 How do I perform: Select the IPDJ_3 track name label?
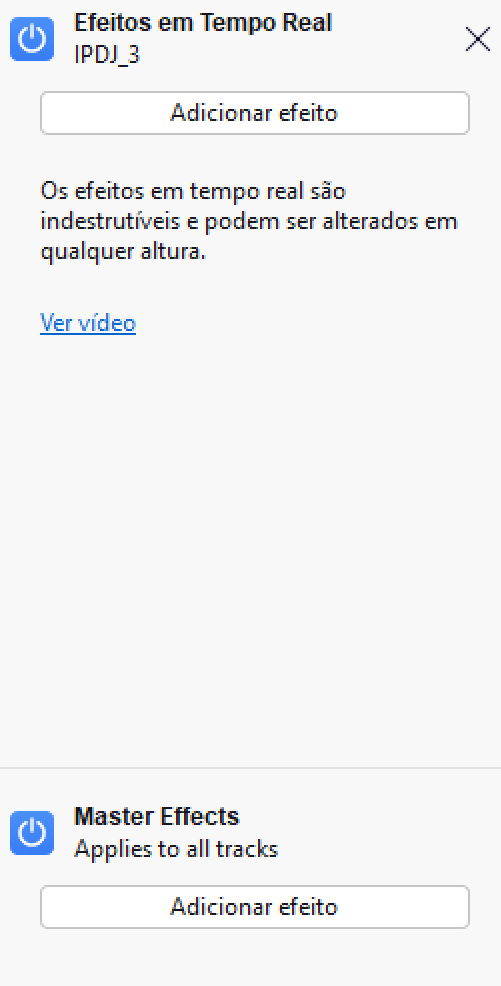[107, 55]
